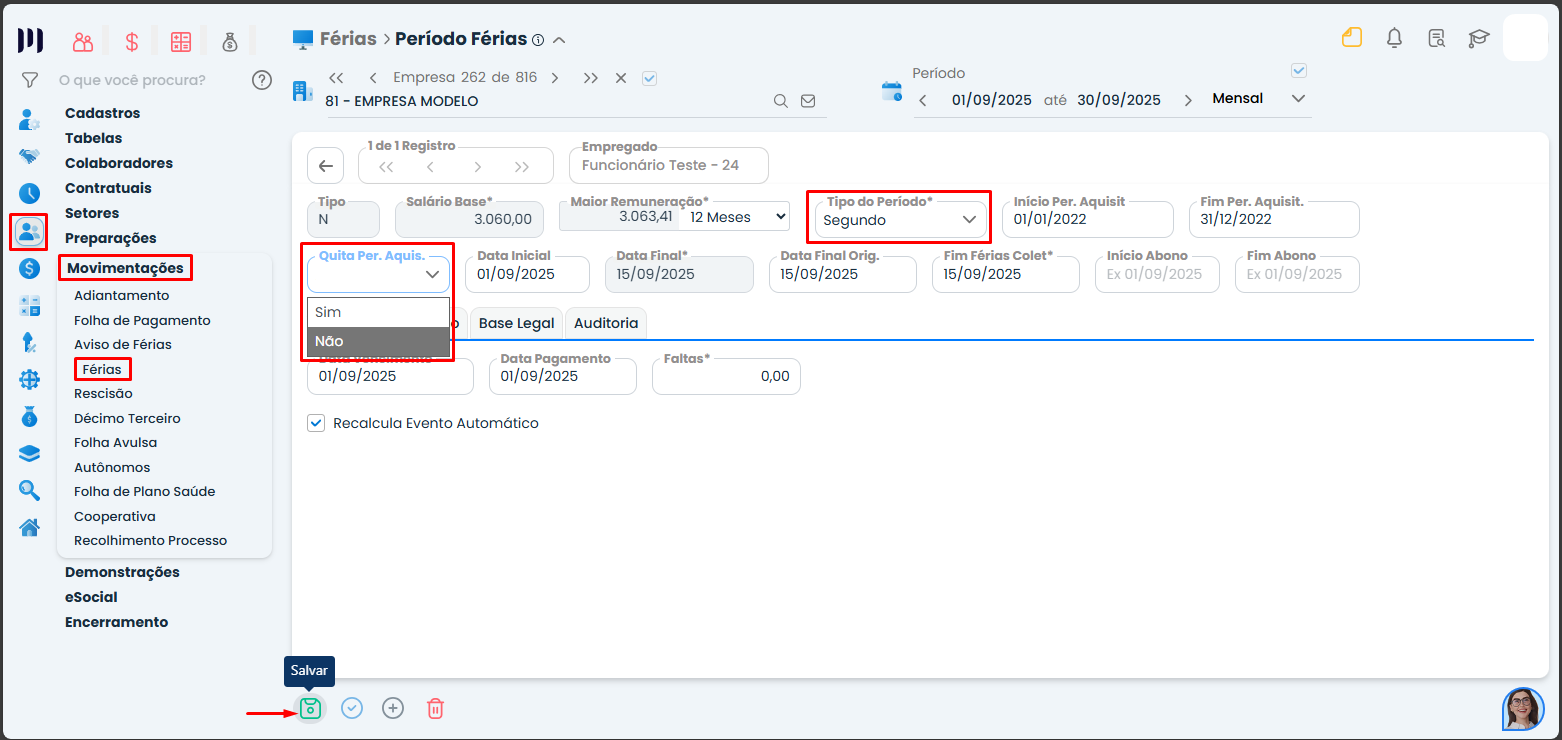Open the Rescisão submenu item
1562x740 pixels.
(103, 393)
